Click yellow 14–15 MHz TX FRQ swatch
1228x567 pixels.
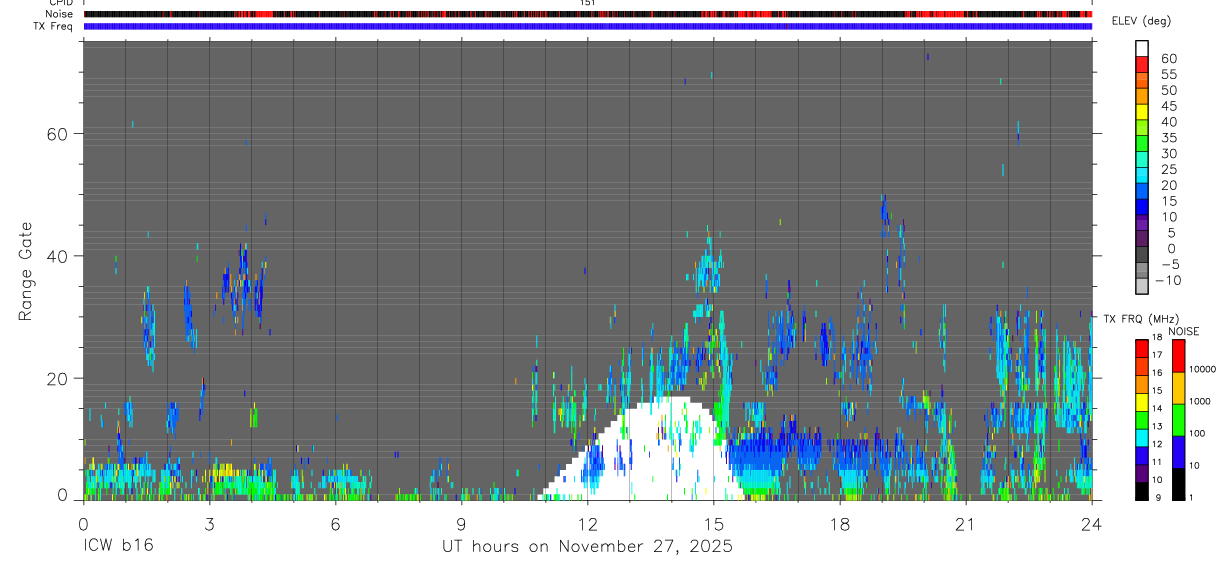pyautogui.click(x=1142, y=401)
